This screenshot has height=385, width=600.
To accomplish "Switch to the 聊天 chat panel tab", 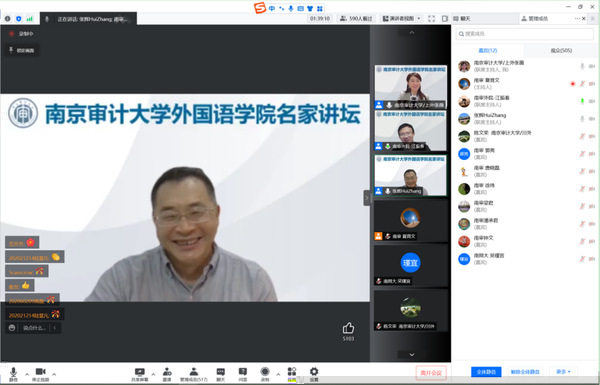I will pyautogui.click(x=462, y=18).
